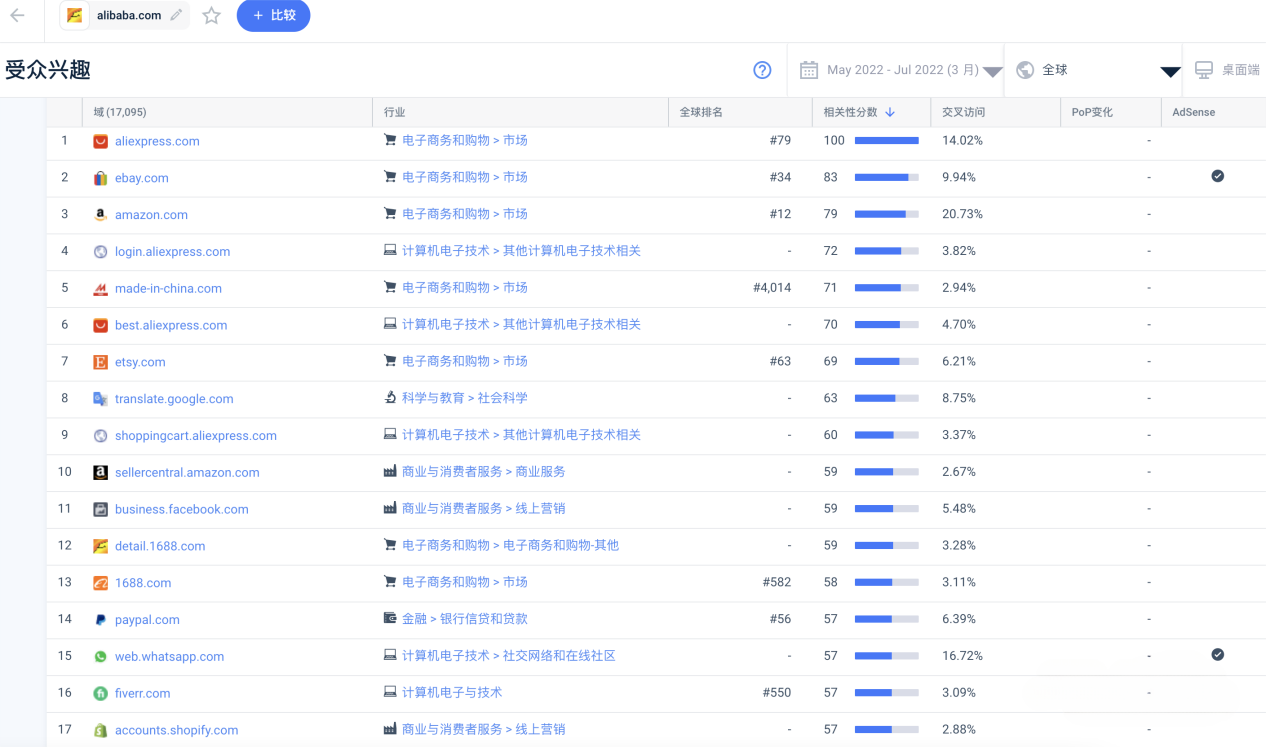Click the 20.73% cross-visit value for amazon.com

pos(962,214)
